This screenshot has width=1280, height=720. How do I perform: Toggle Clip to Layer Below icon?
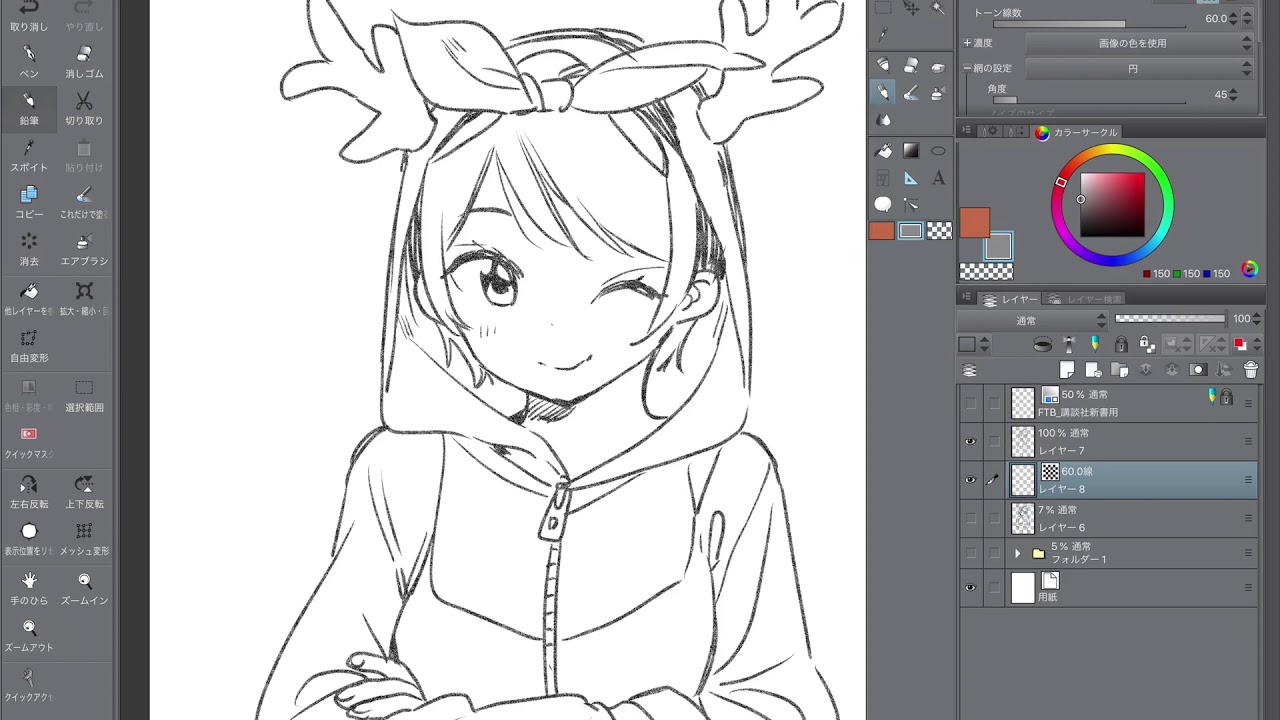coord(1042,344)
